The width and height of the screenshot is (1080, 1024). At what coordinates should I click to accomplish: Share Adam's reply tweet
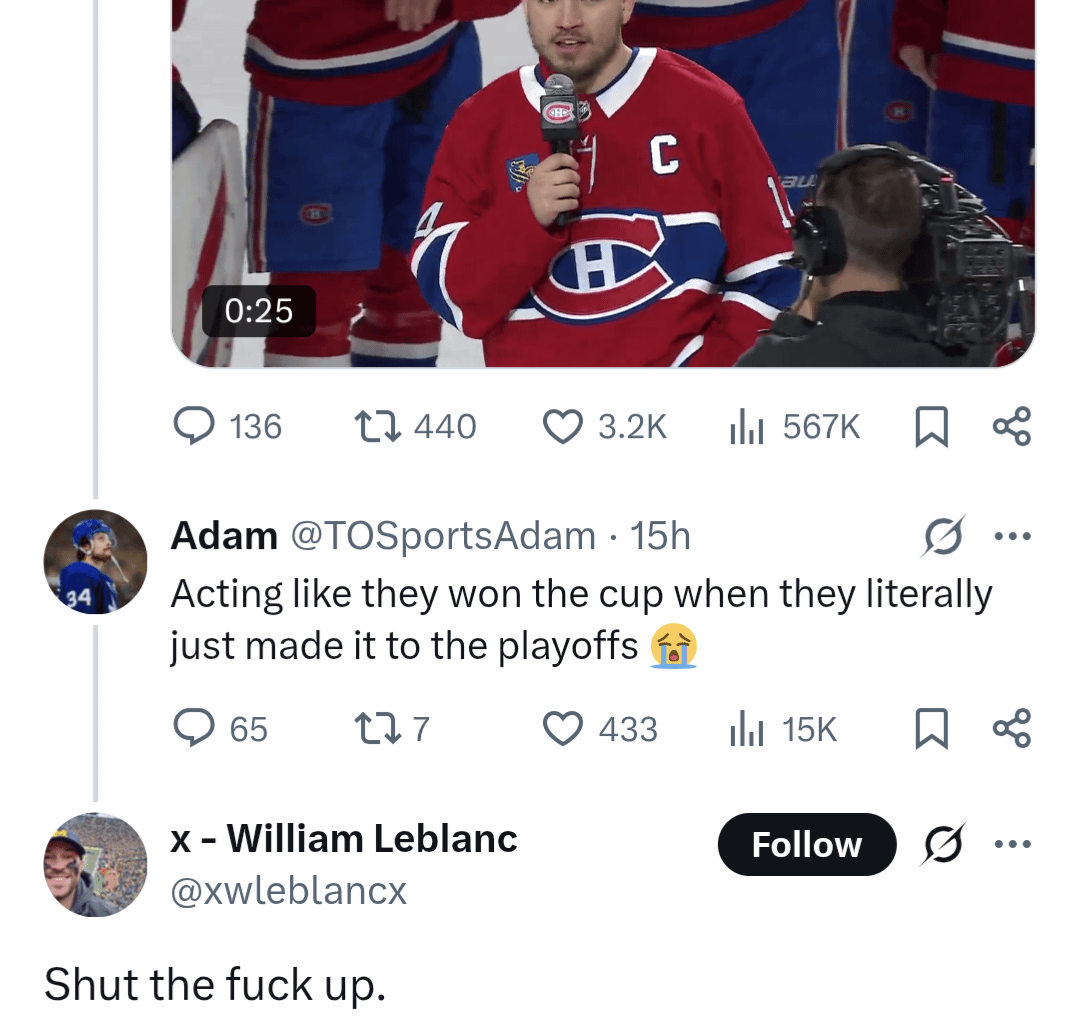(1012, 728)
